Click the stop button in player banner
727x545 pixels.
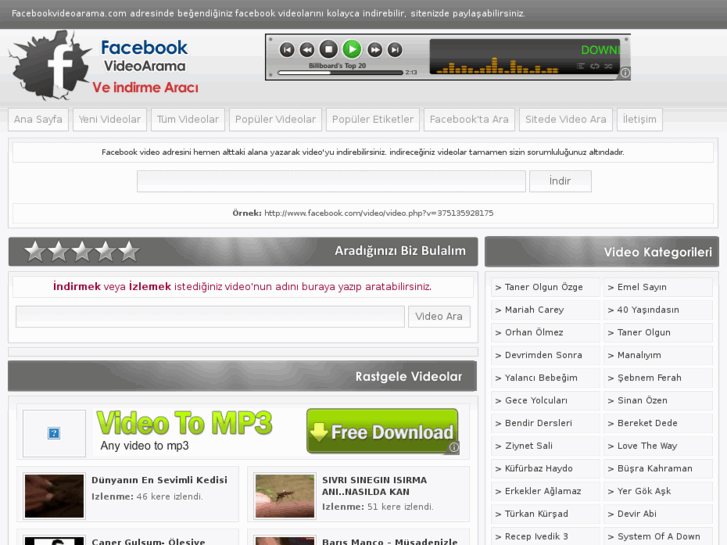point(329,49)
